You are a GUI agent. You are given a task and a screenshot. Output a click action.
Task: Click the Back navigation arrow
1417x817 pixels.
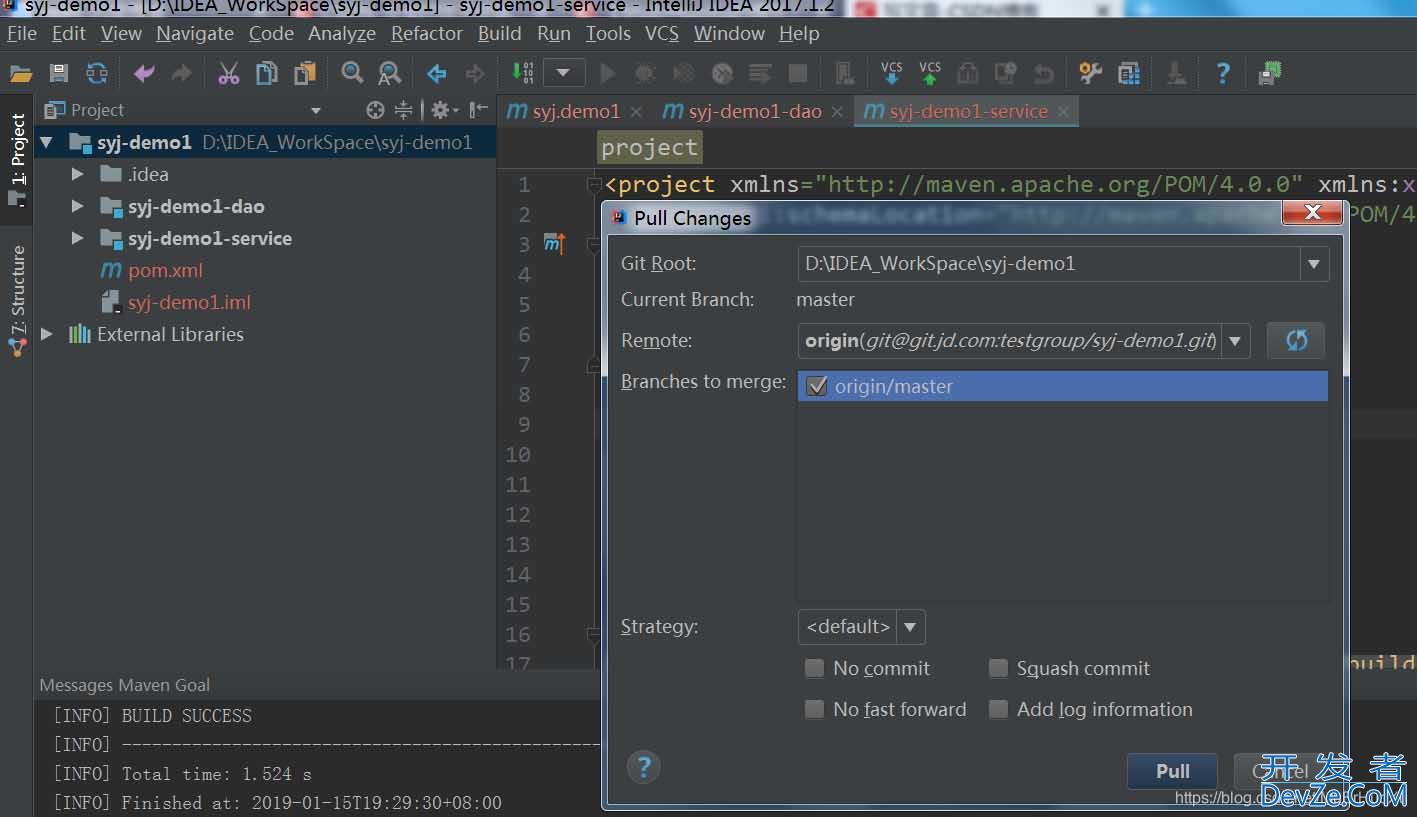(x=436, y=73)
